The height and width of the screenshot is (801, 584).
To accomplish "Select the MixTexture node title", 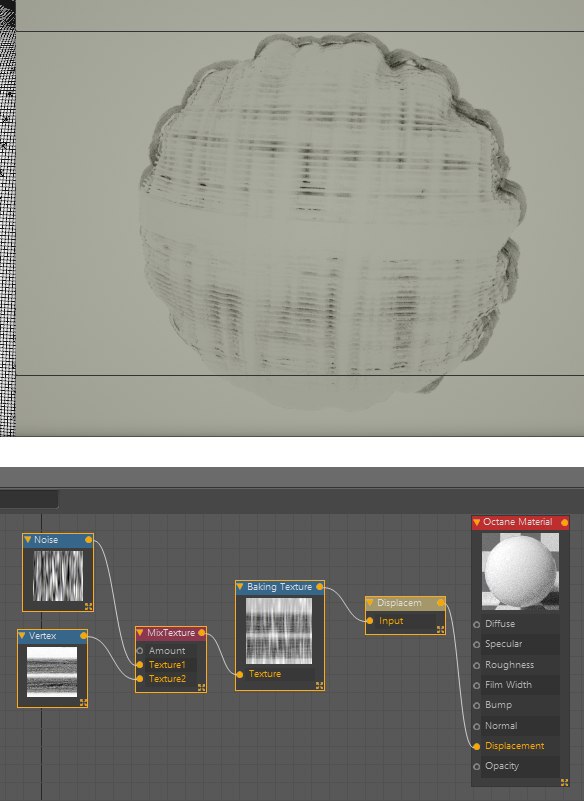I will [x=171, y=633].
